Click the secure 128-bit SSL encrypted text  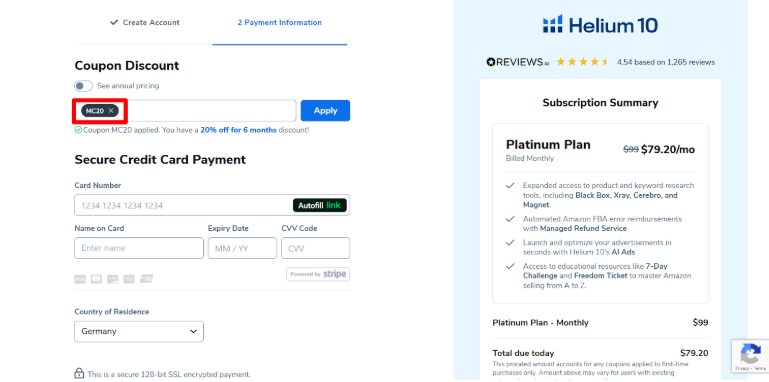tap(169, 374)
